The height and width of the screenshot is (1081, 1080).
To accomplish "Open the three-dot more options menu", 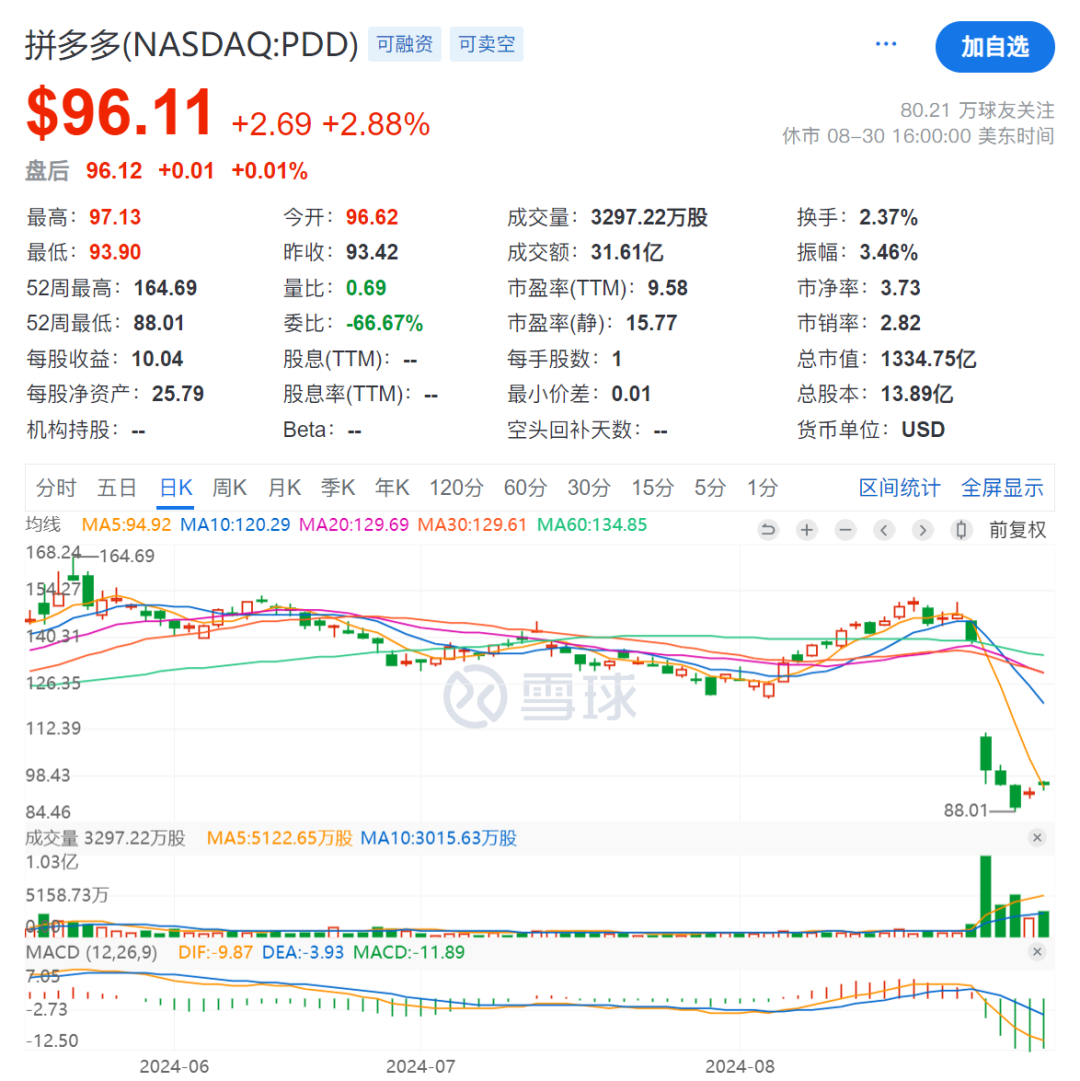I will tap(886, 45).
